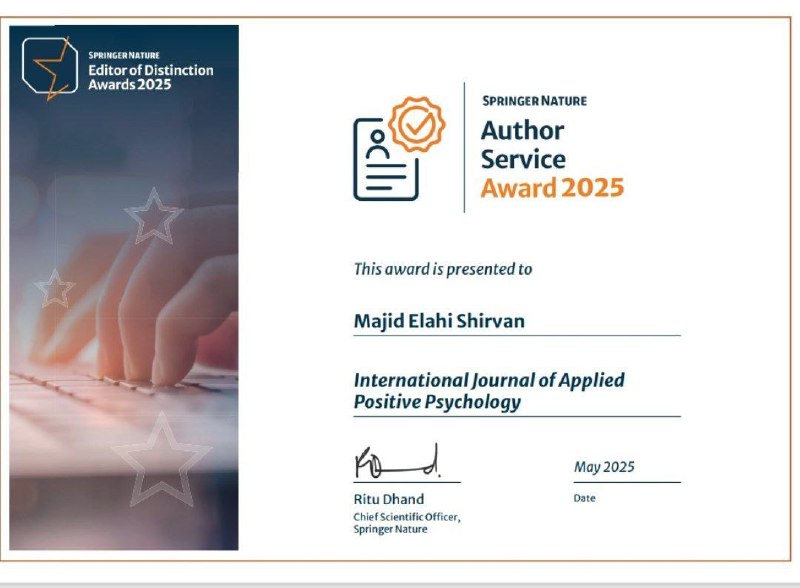The width and height of the screenshot is (800, 588).
Task: Click 'International Journal of Applied Positive Psychology'
Action: [x=489, y=391]
